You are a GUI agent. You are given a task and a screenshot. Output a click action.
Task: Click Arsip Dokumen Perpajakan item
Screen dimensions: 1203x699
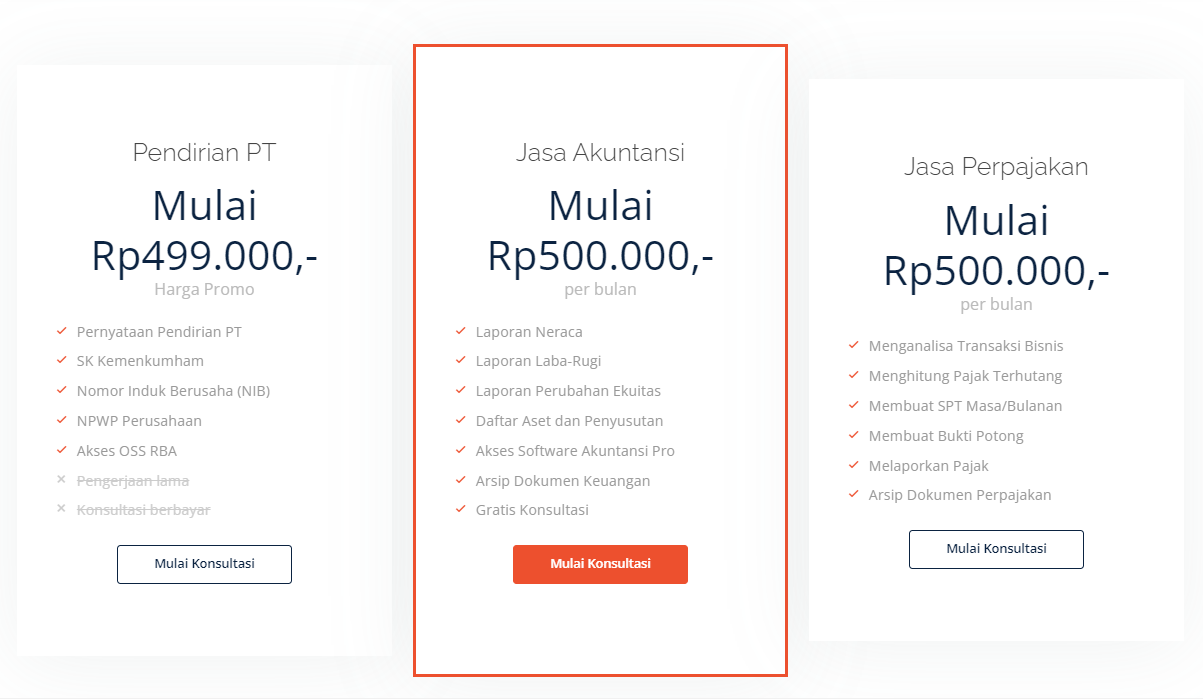pyautogui.click(x=960, y=495)
